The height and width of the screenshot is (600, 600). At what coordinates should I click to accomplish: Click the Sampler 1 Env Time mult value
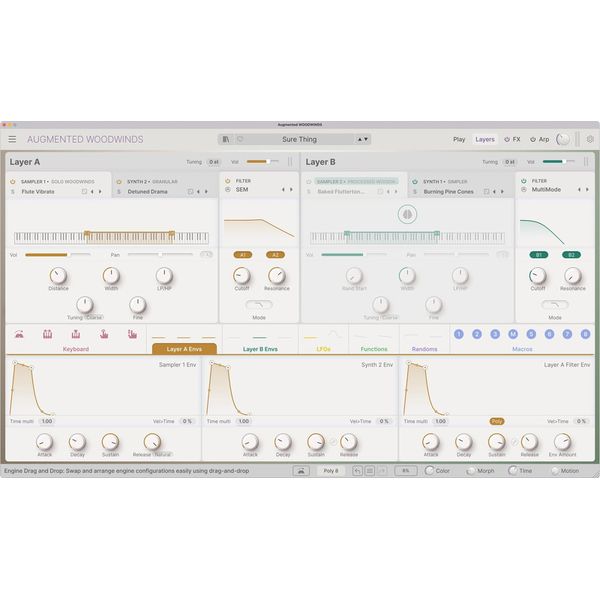click(47, 421)
